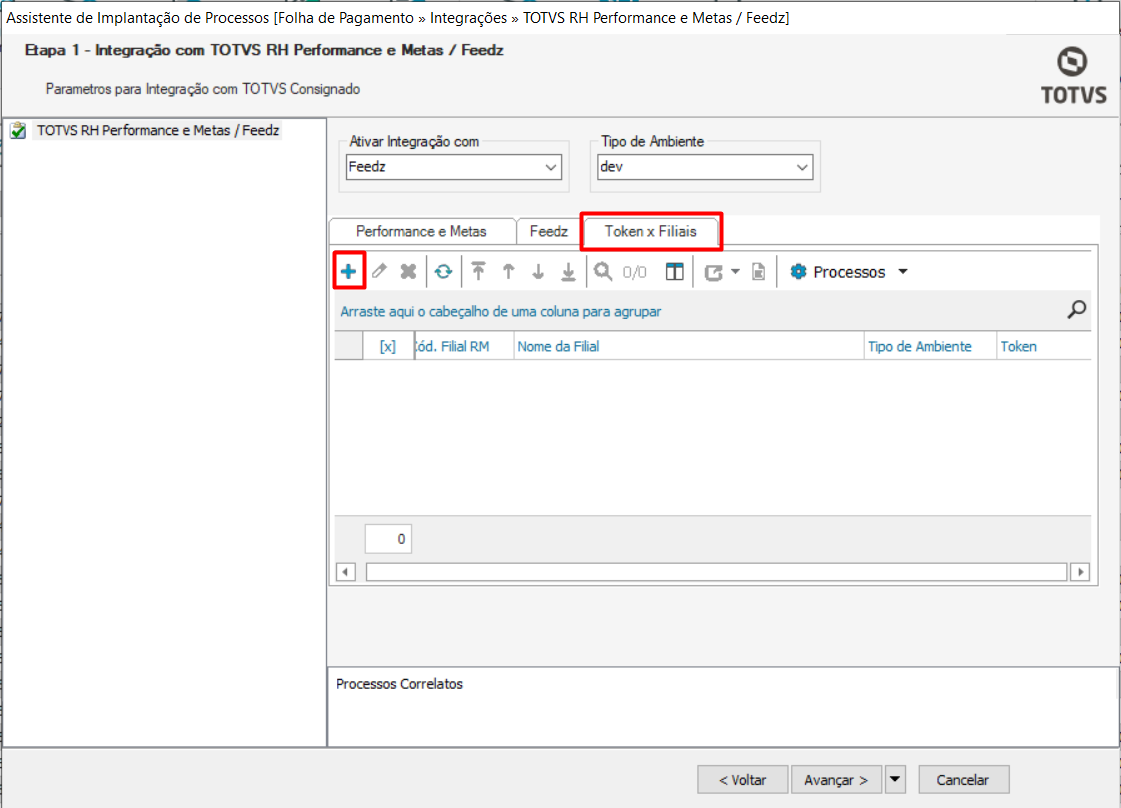Click the horizontal scrollbar right arrow
Screen dimensions: 1121x808
1080,572
